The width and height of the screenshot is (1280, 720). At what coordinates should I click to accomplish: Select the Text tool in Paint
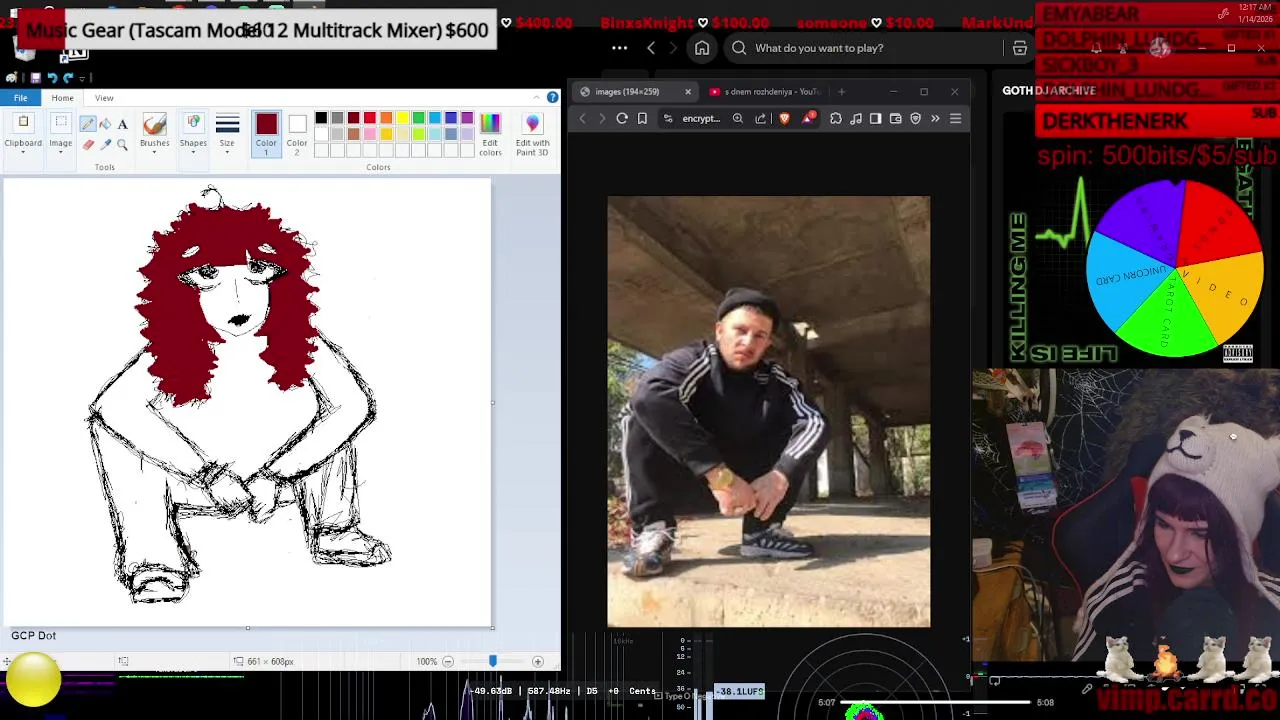122,124
